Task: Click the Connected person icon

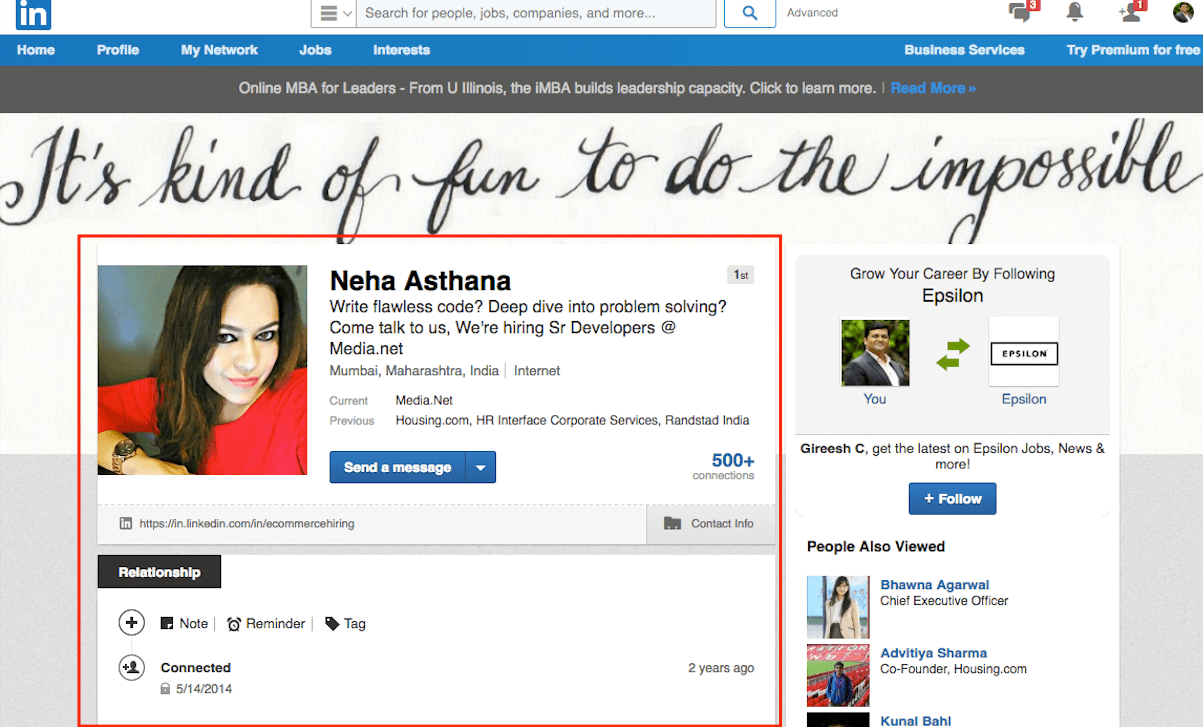Action: pyautogui.click(x=131, y=667)
